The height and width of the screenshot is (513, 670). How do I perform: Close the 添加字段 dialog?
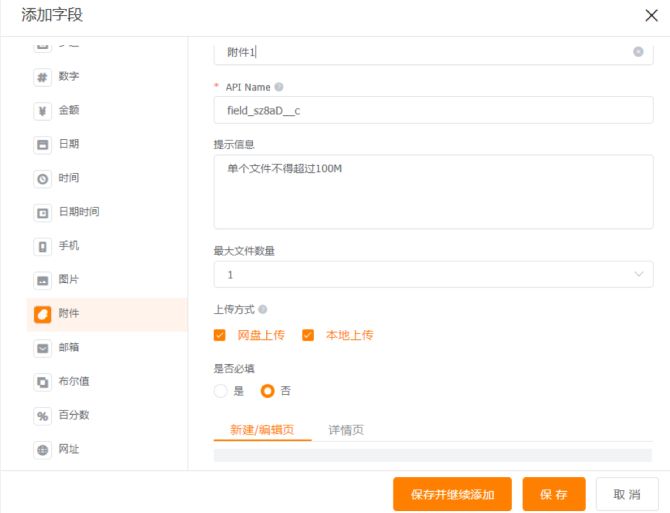point(652,15)
